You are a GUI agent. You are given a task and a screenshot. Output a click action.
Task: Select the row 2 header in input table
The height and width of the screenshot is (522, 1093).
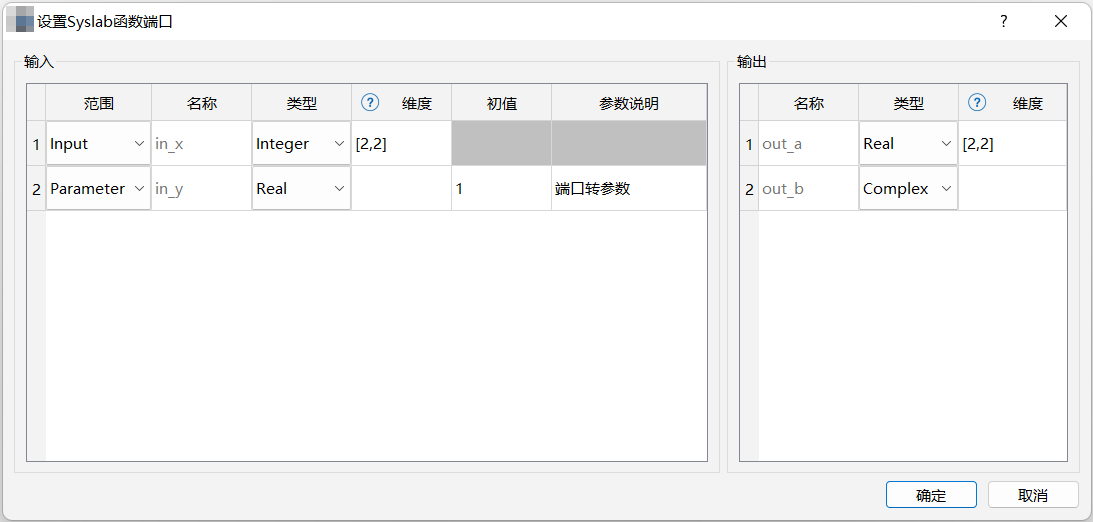pos(36,189)
